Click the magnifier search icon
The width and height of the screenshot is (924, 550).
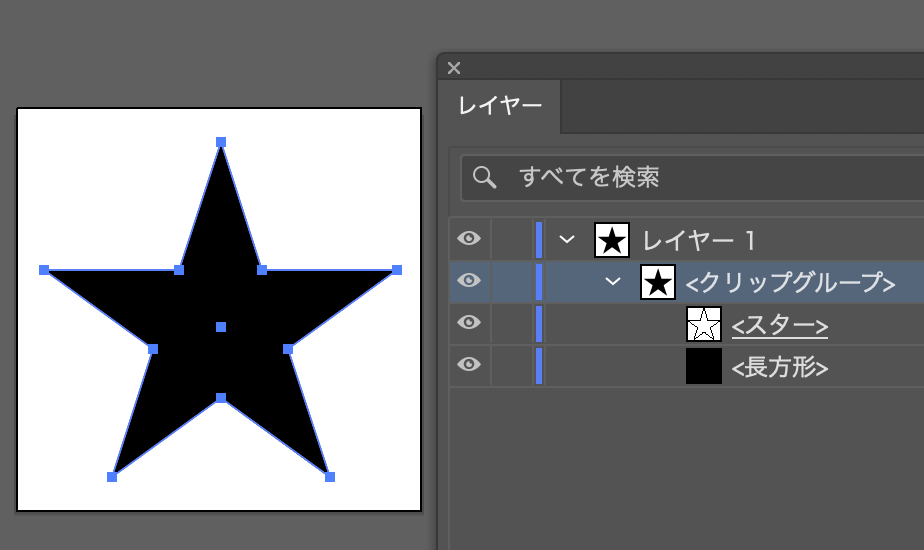[484, 177]
